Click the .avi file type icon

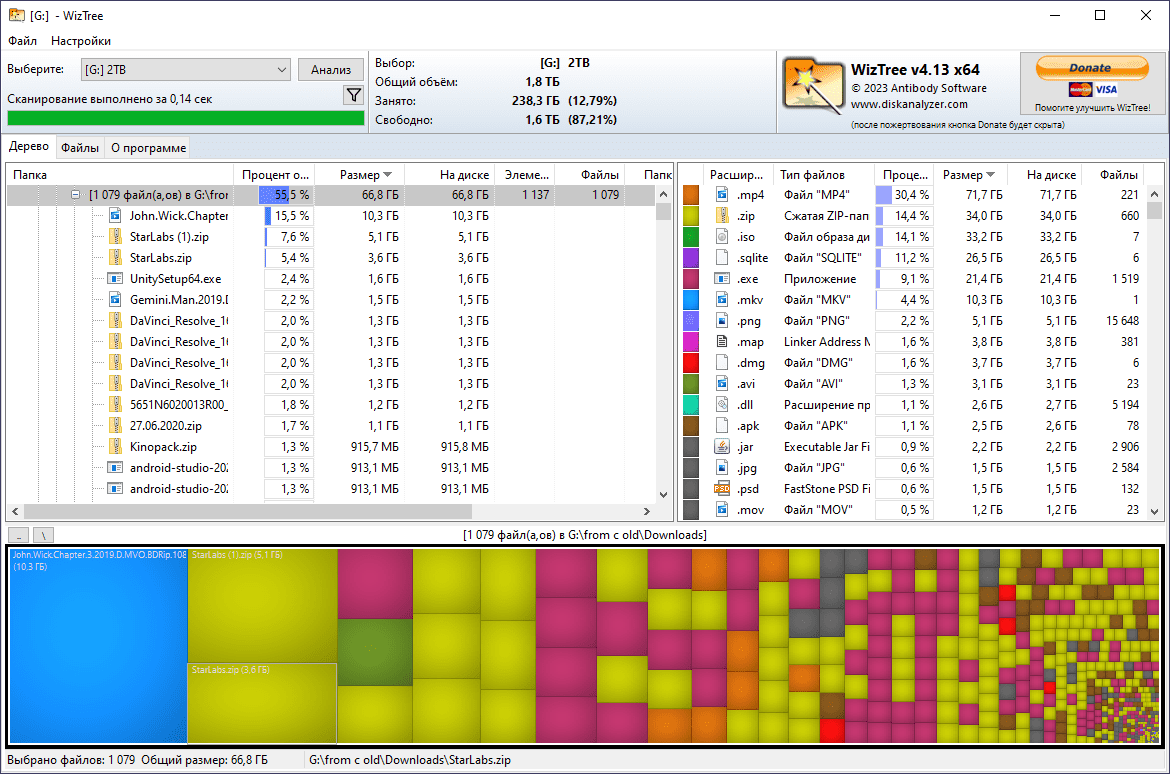(x=722, y=384)
